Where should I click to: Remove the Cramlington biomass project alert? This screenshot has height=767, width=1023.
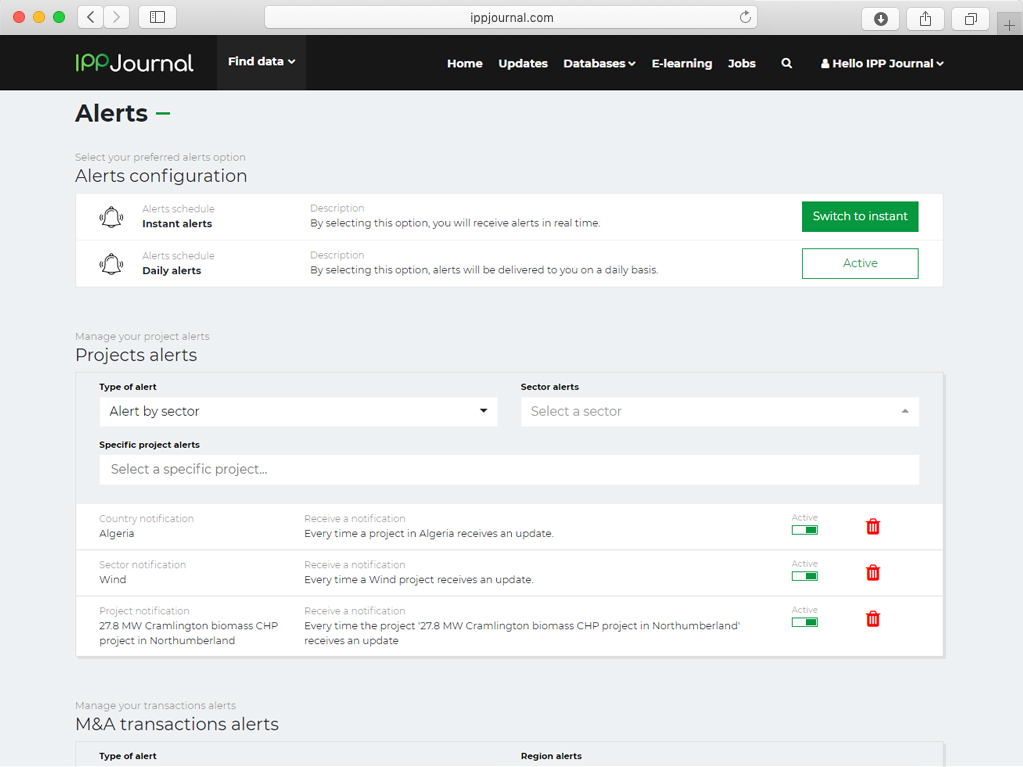coord(872,619)
